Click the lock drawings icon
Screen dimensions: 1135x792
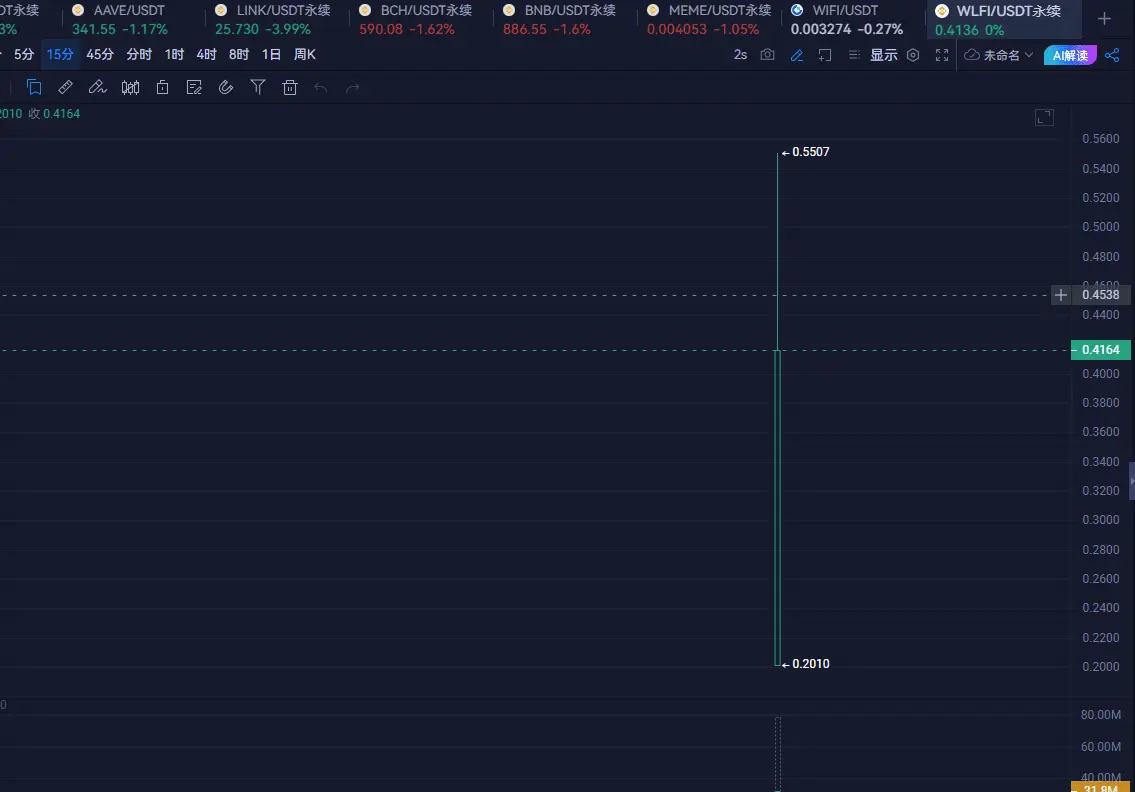162,88
